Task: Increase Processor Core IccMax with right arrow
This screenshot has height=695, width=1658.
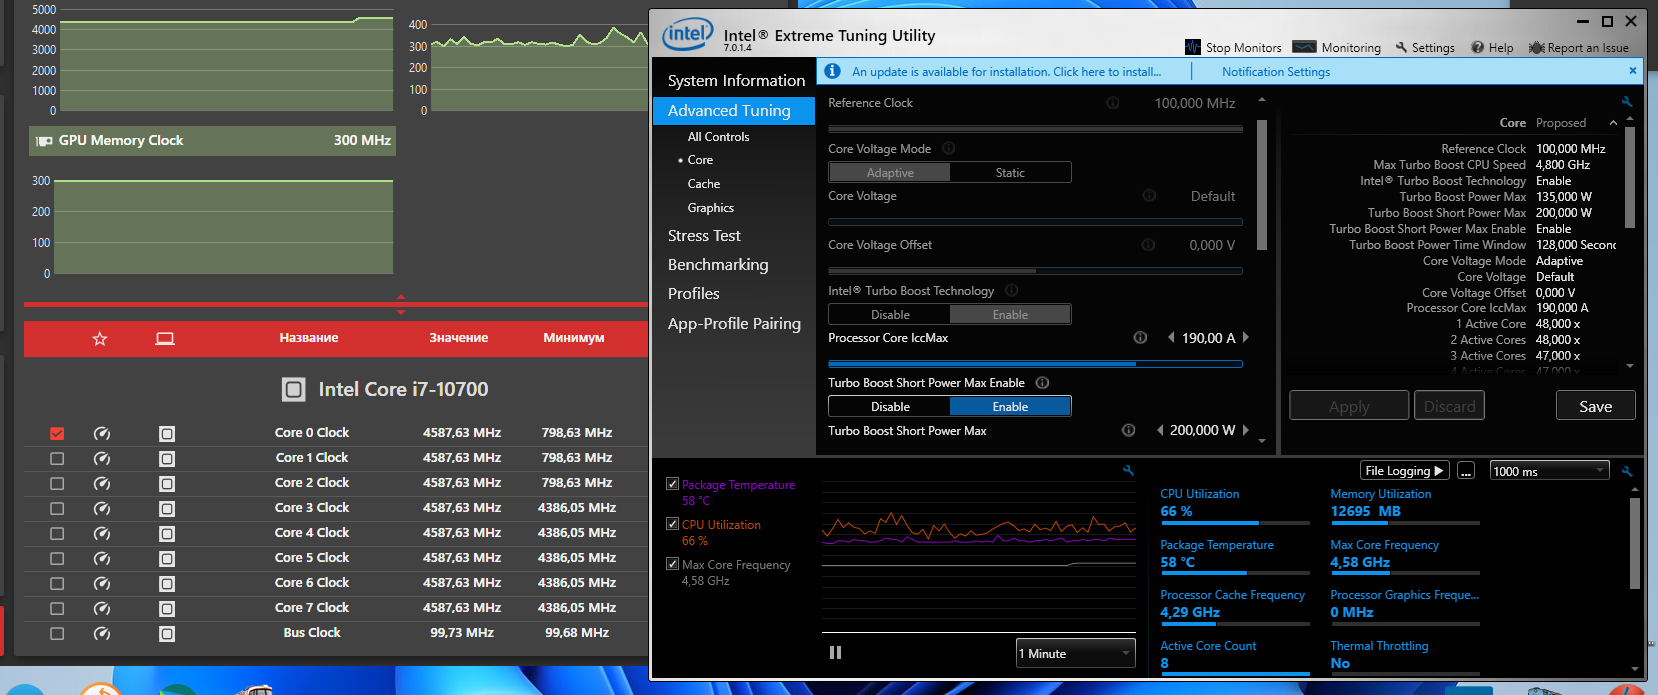Action: (1246, 338)
